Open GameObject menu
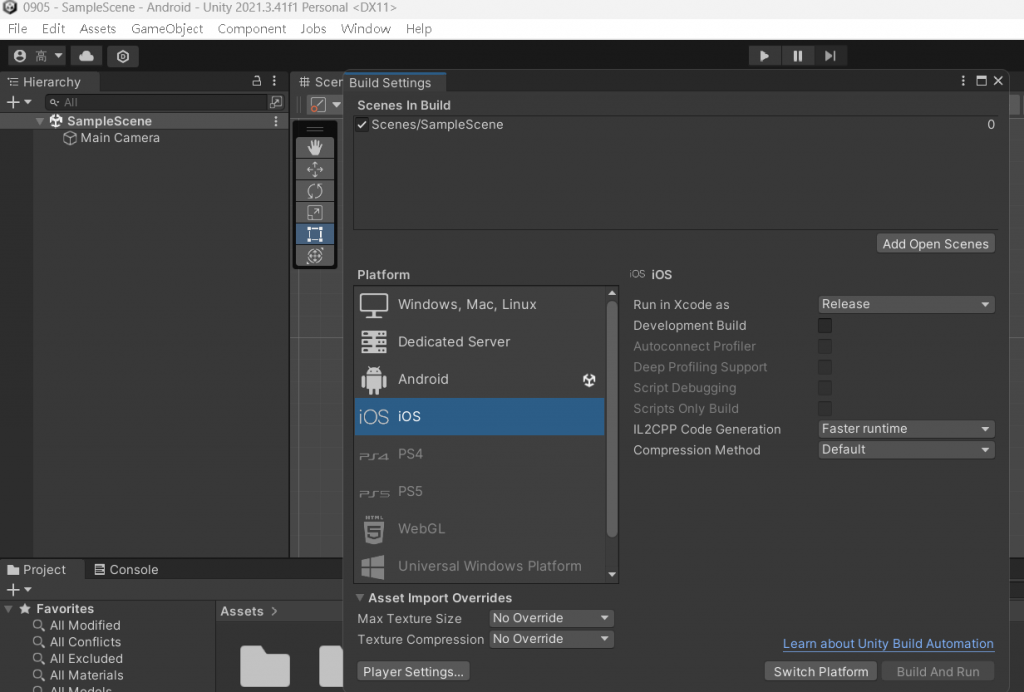The height and width of the screenshot is (692, 1024). click(x=167, y=29)
